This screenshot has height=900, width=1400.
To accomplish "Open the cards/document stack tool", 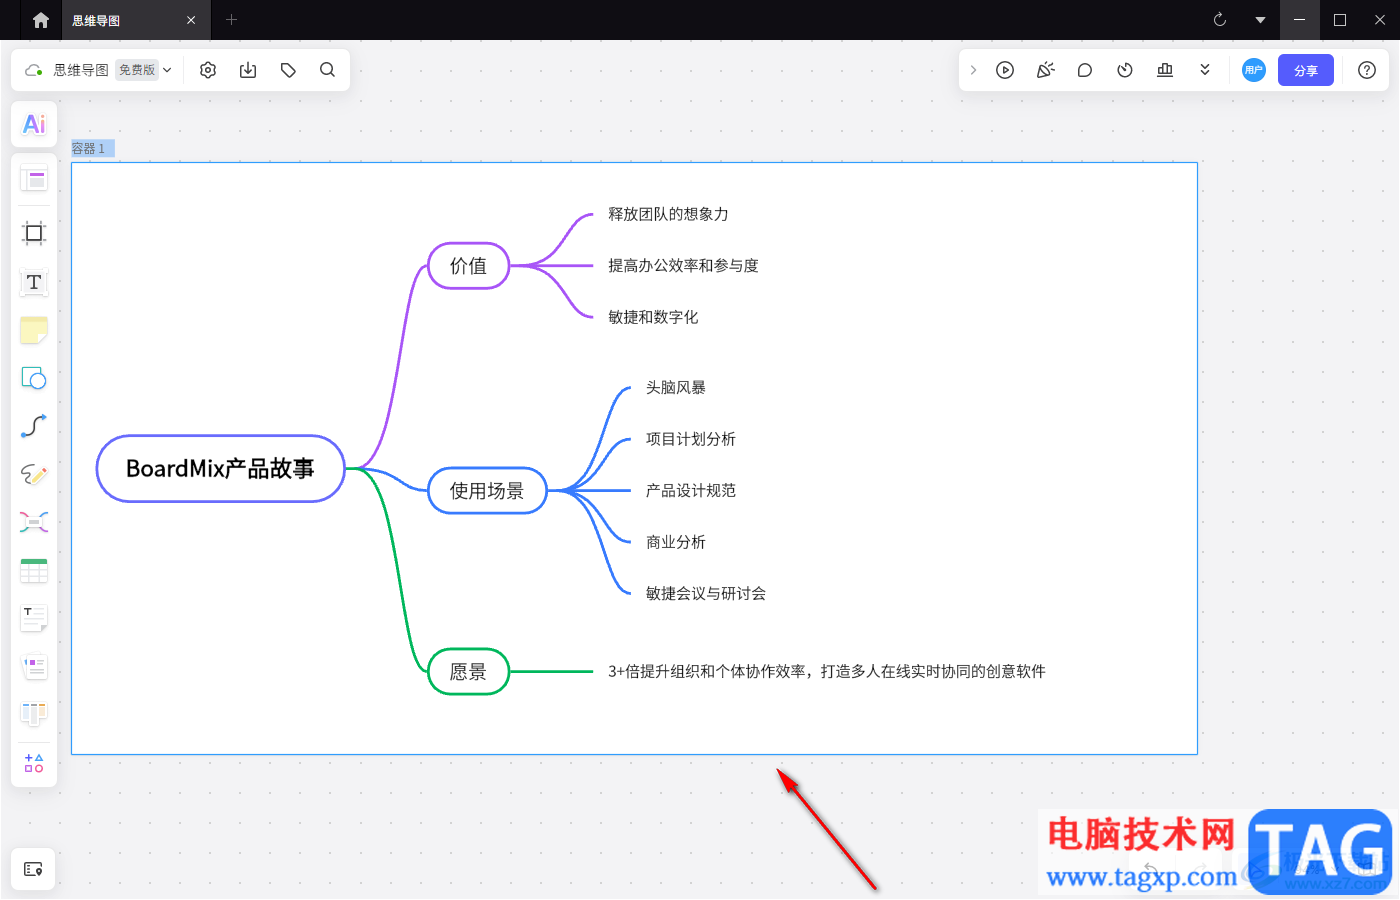I will click(x=34, y=666).
